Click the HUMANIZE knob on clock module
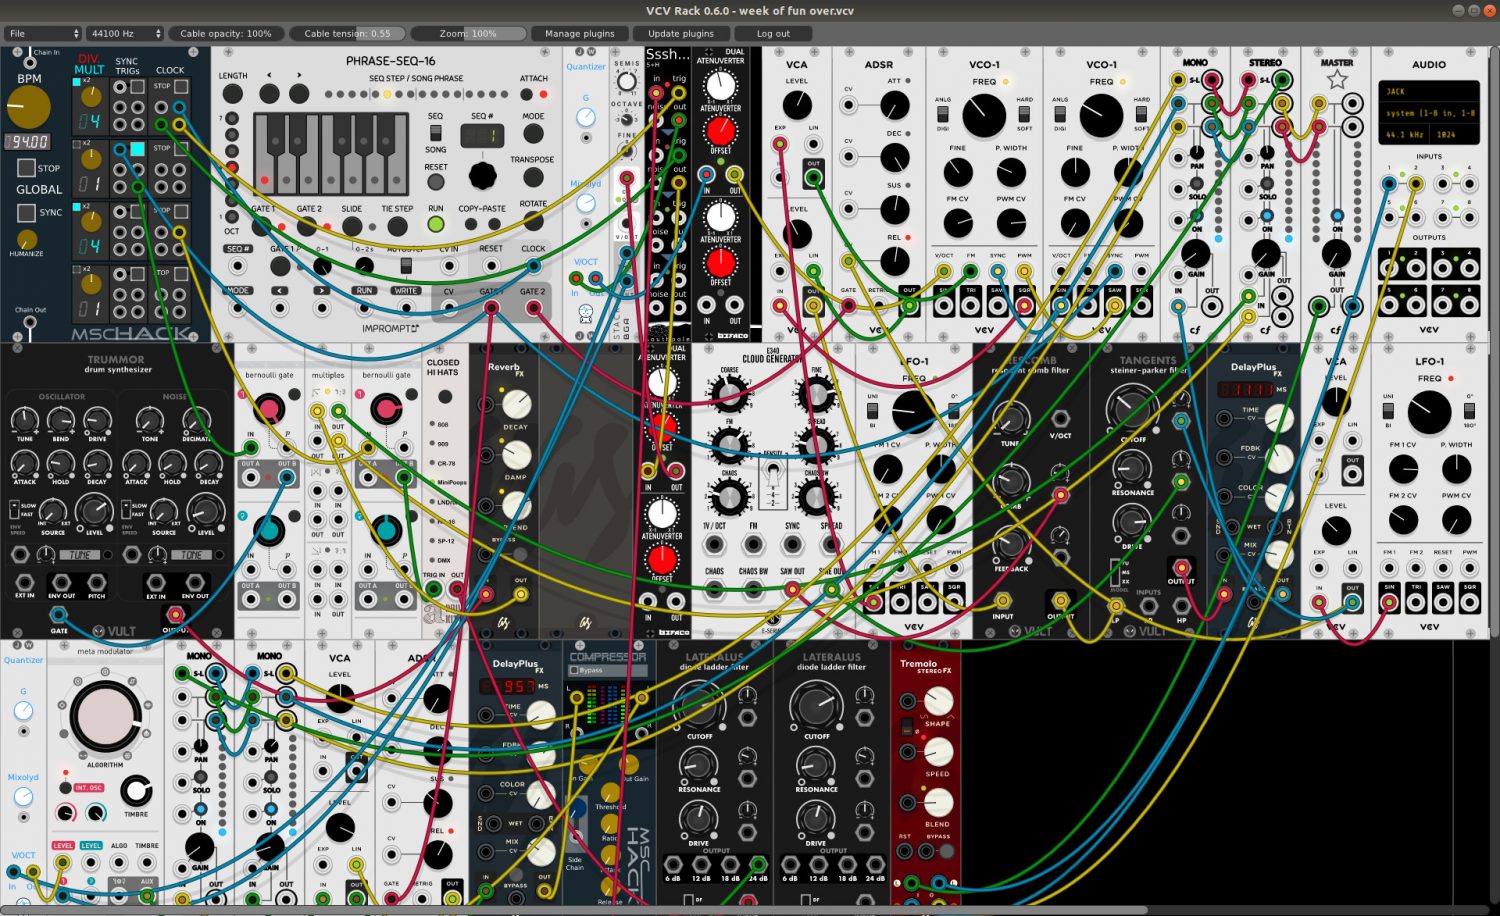This screenshot has width=1500, height=916. click(27, 239)
